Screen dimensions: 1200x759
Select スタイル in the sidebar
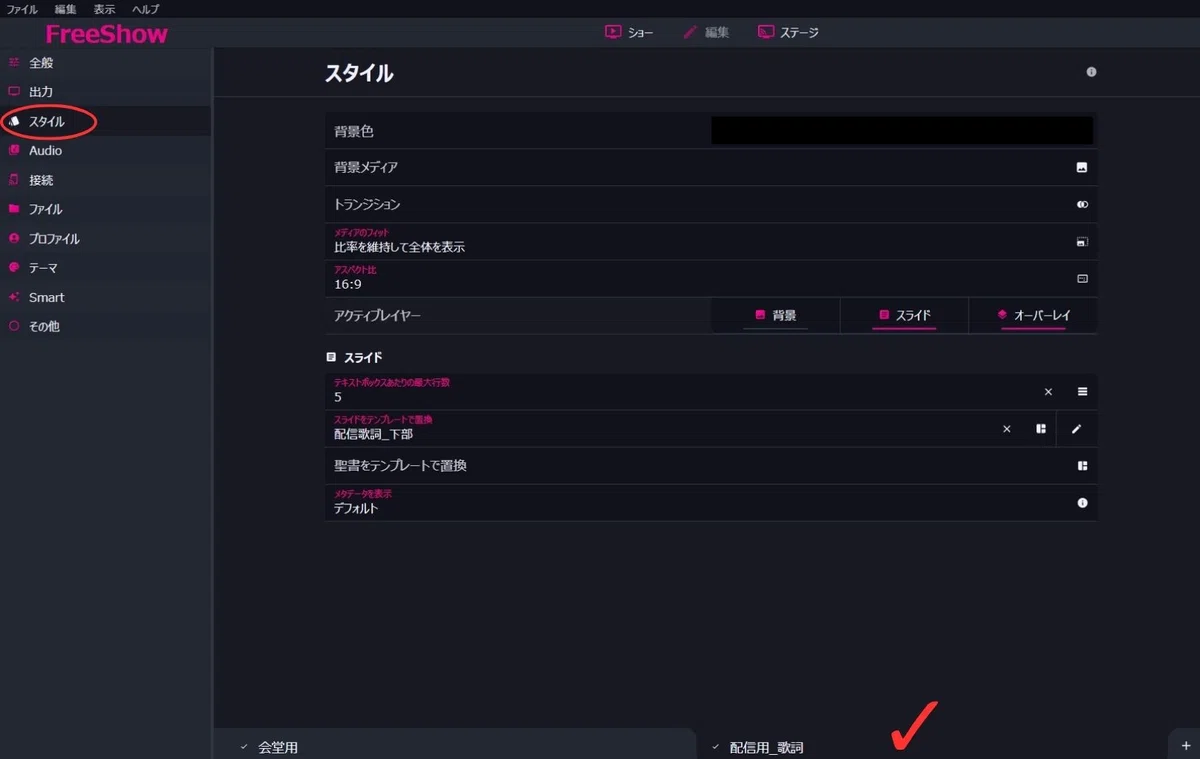point(105,121)
